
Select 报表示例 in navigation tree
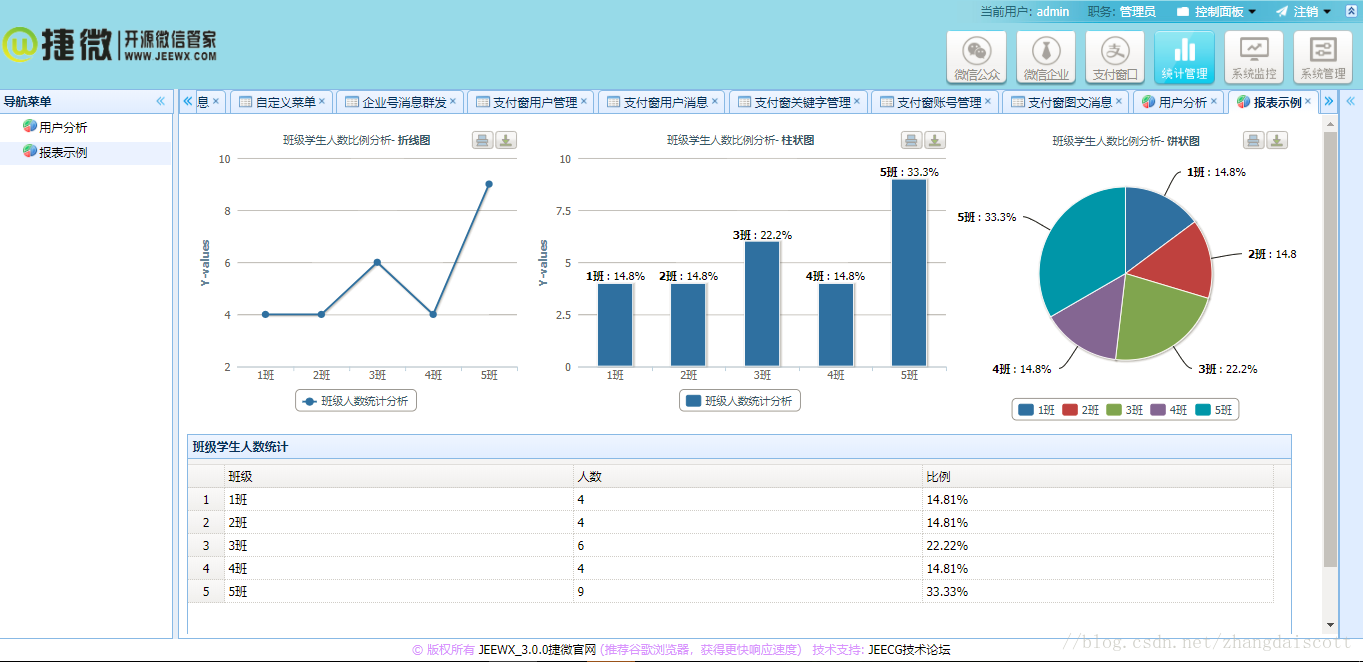click(x=63, y=152)
